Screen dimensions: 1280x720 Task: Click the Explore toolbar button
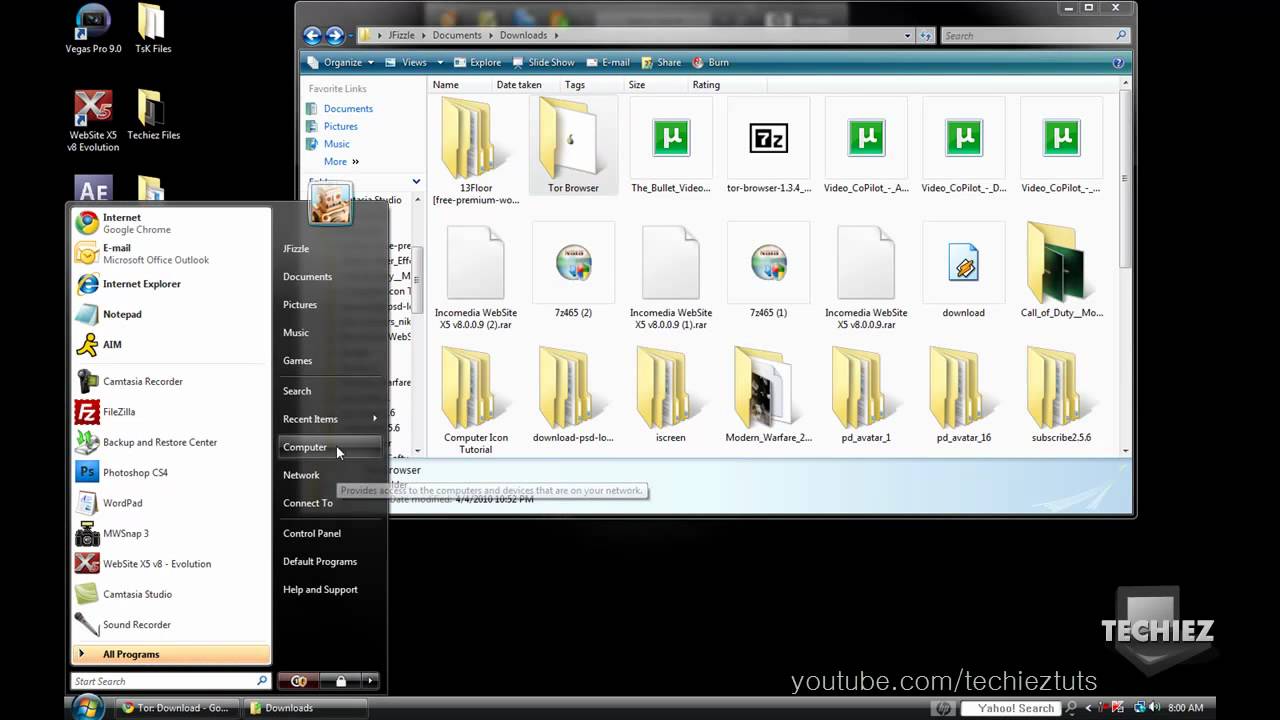click(477, 62)
